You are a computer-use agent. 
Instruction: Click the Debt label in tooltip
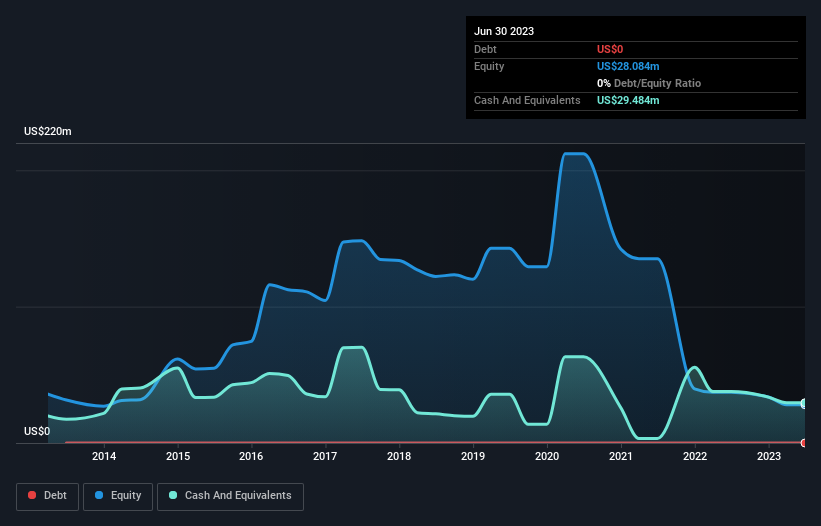[485, 49]
